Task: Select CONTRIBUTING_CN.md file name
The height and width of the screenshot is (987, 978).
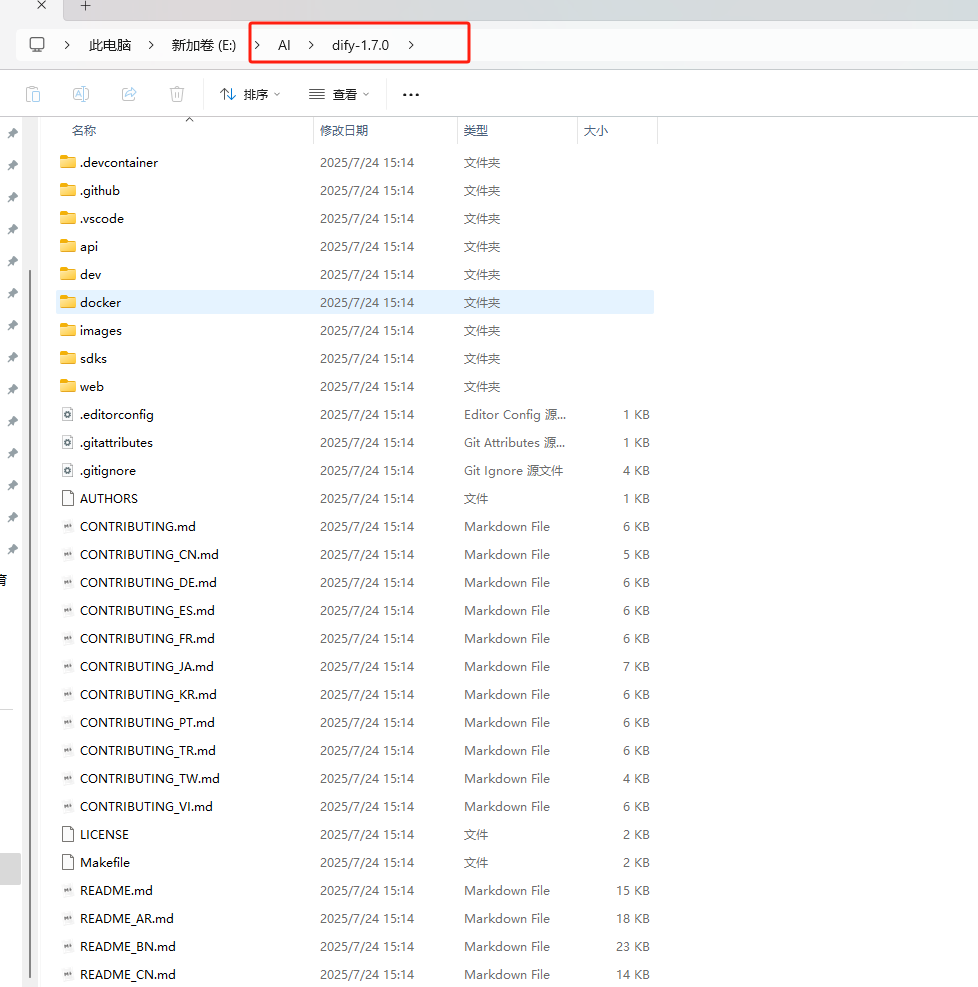Action: [149, 555]
